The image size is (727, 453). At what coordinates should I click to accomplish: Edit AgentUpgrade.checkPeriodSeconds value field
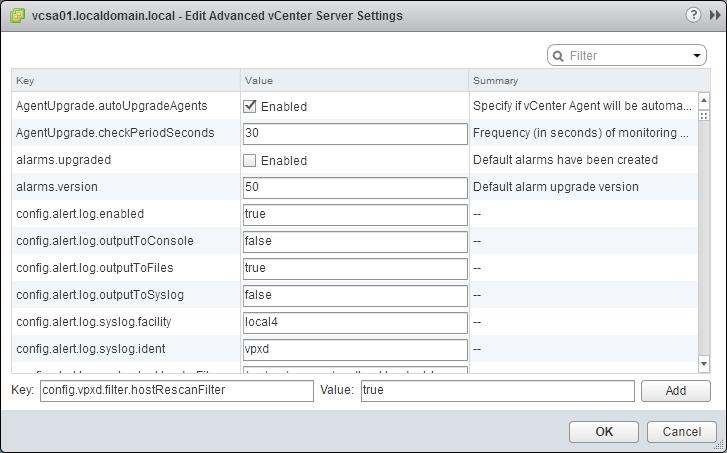(355, 133)
